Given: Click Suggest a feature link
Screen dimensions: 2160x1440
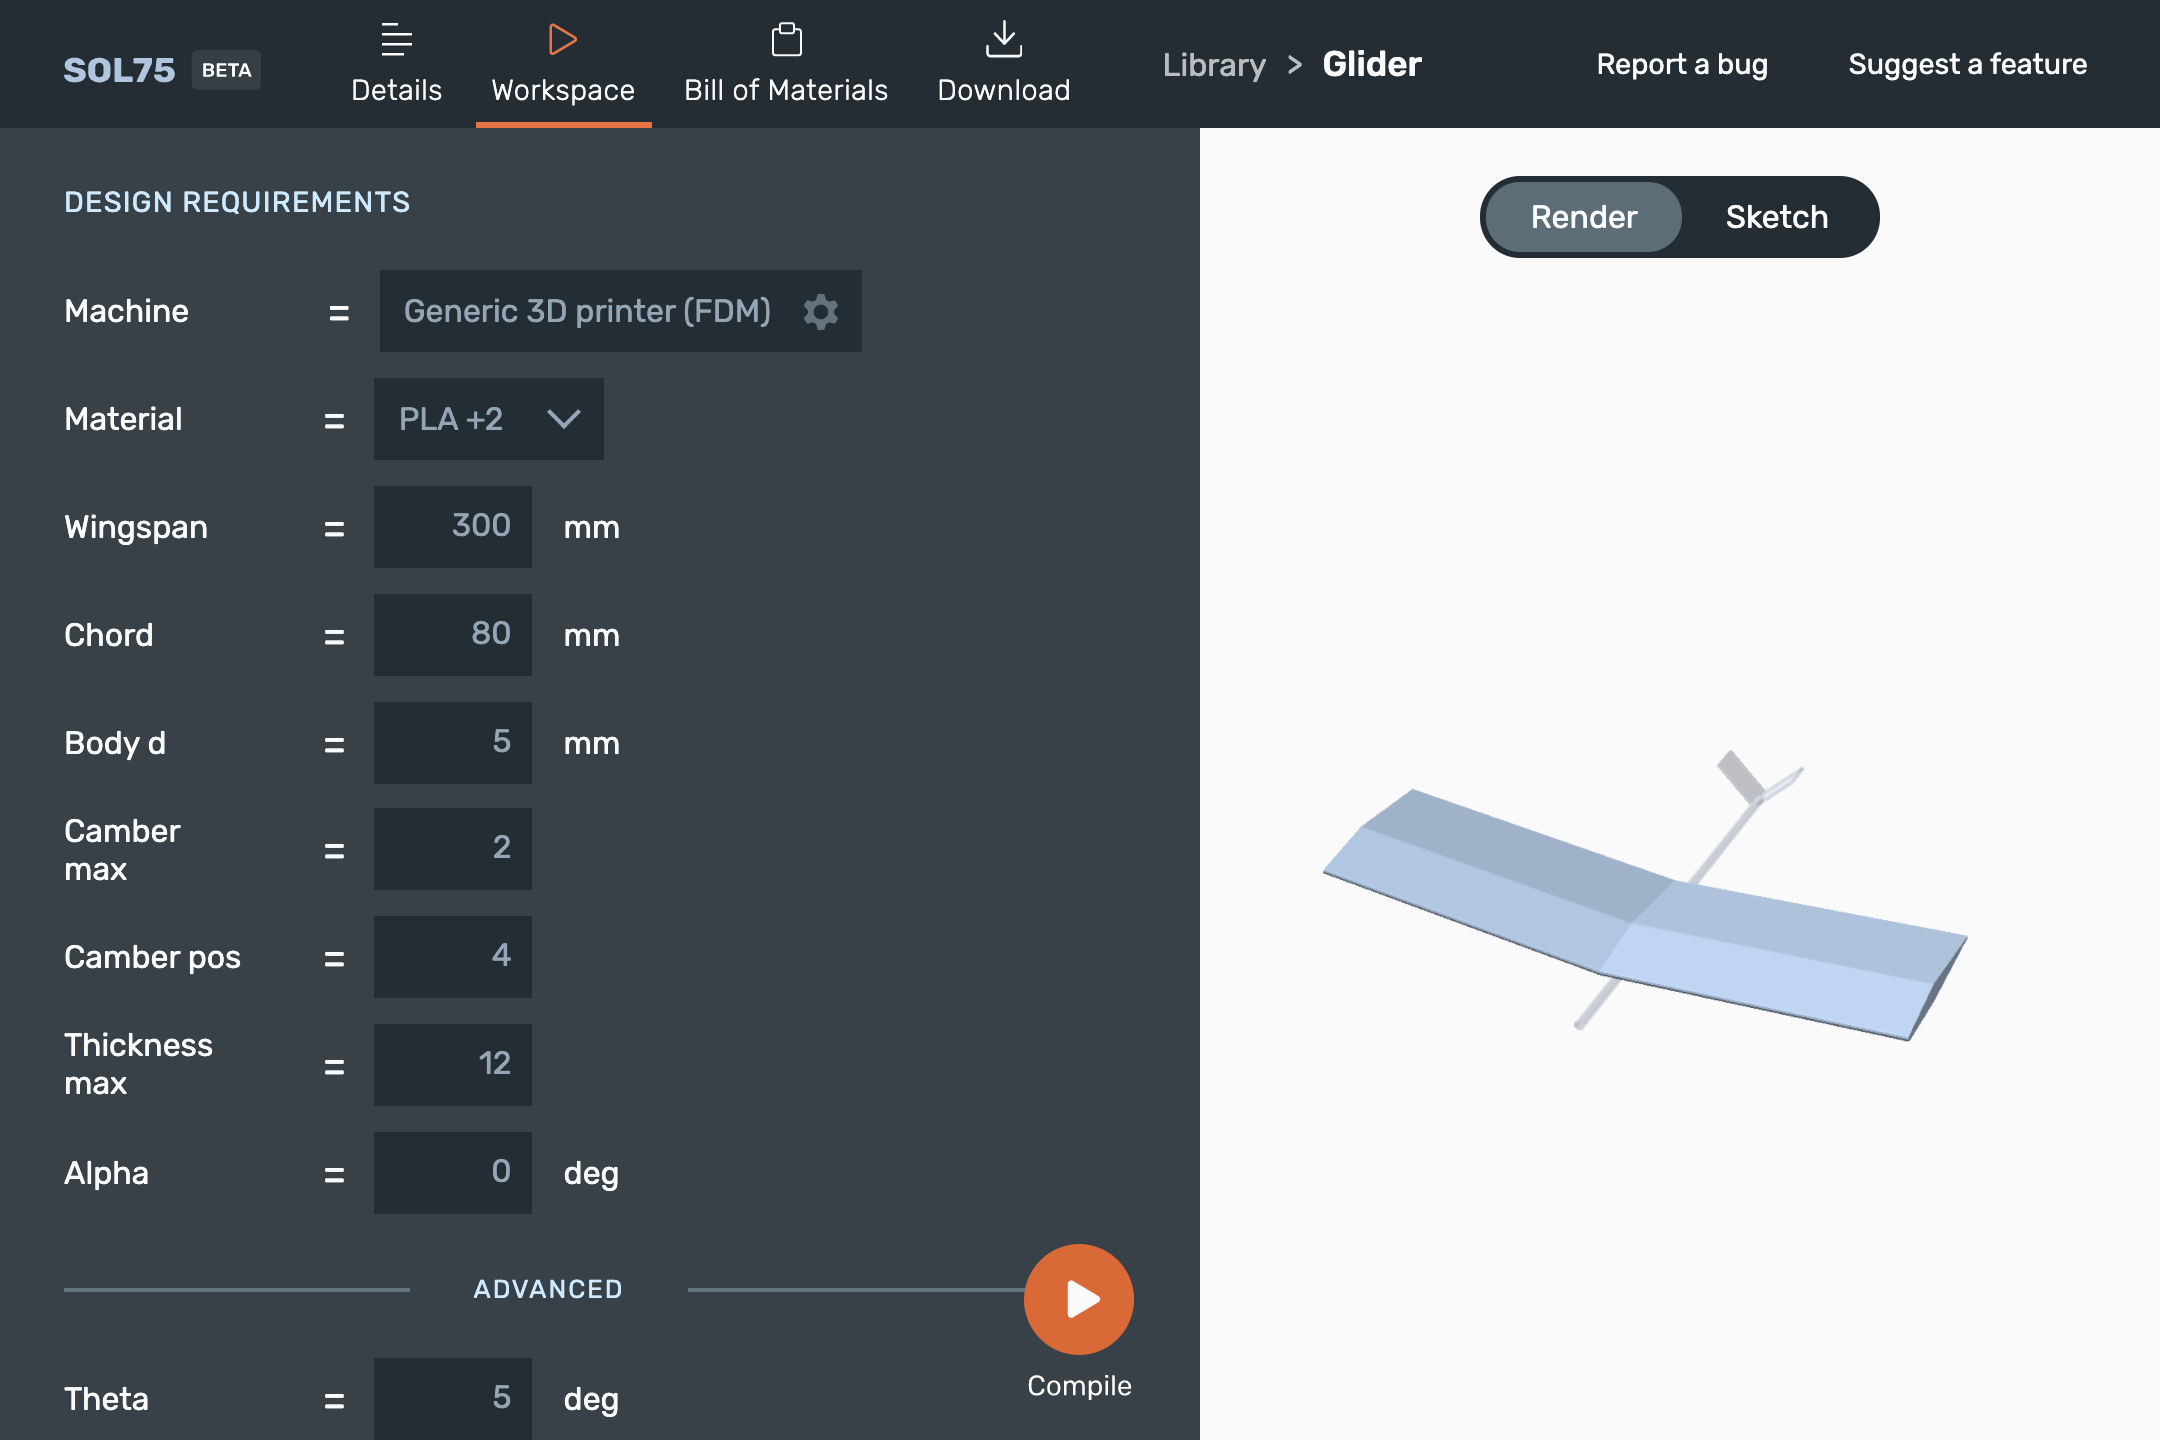Looking at the screenshot, I should click(x=1967, y=64).
